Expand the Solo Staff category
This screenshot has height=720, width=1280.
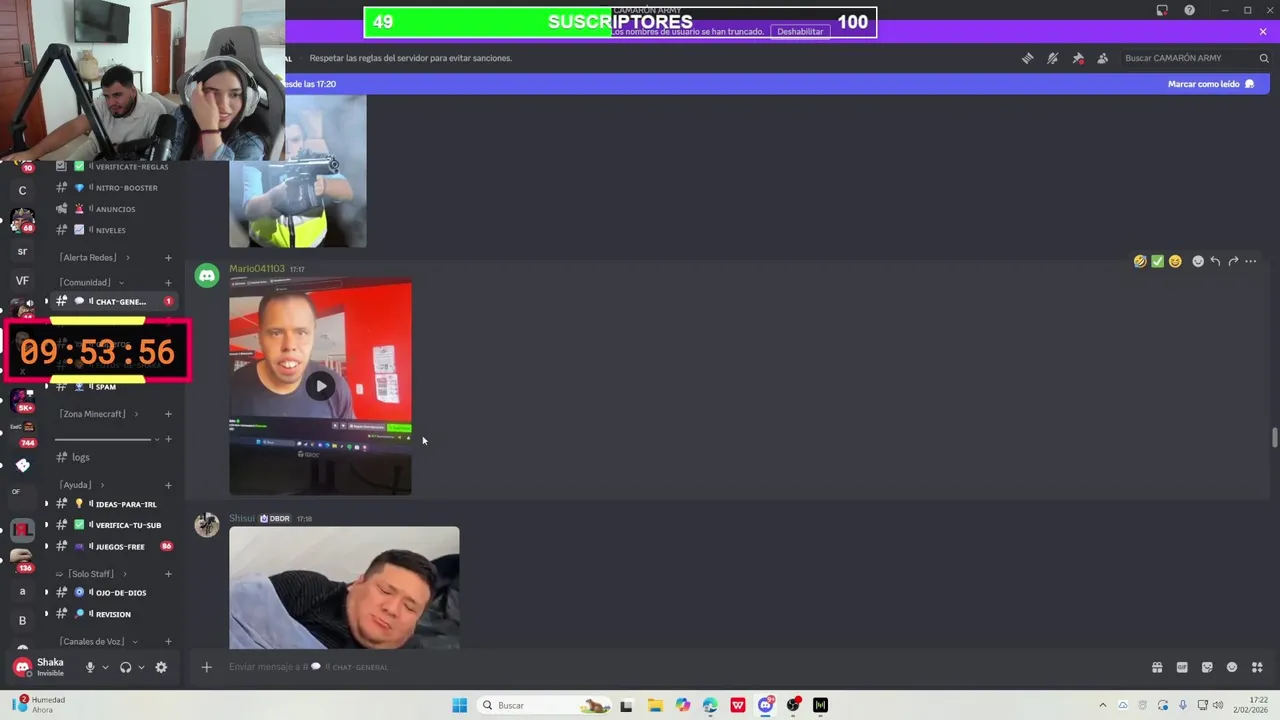[90, 574]
